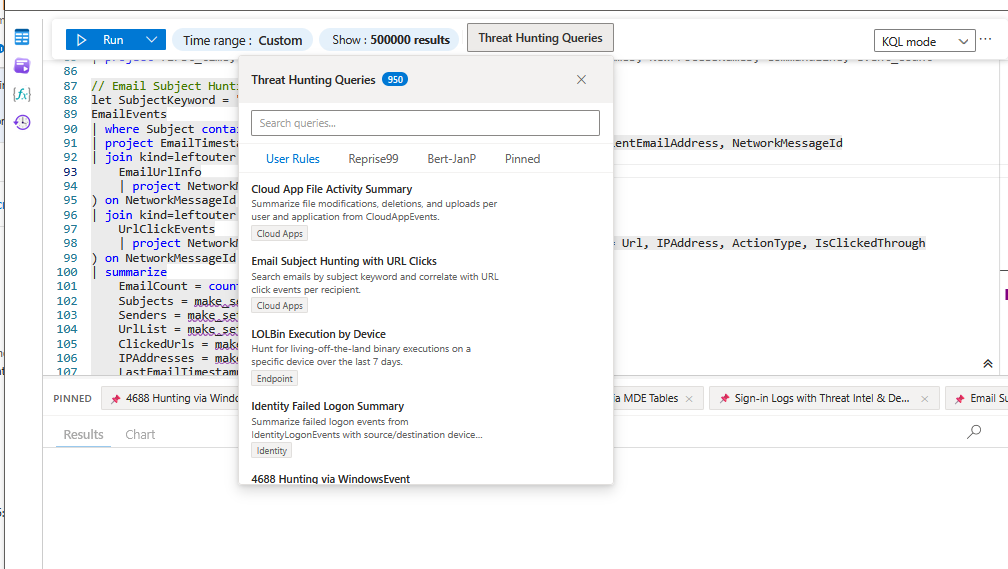
Task: Switch to the Pinned tab
Action: (x=522, y=159)
